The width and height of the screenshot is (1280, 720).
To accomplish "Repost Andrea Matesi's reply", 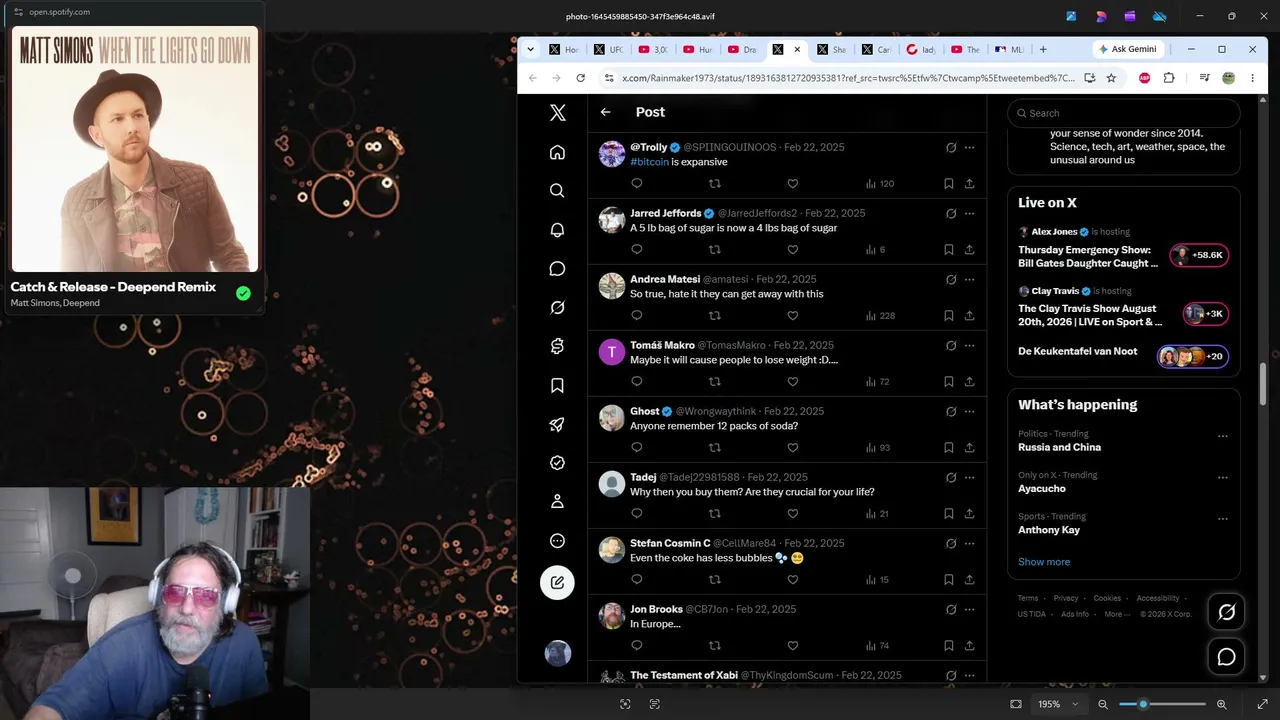I will (x=714, y=316).
